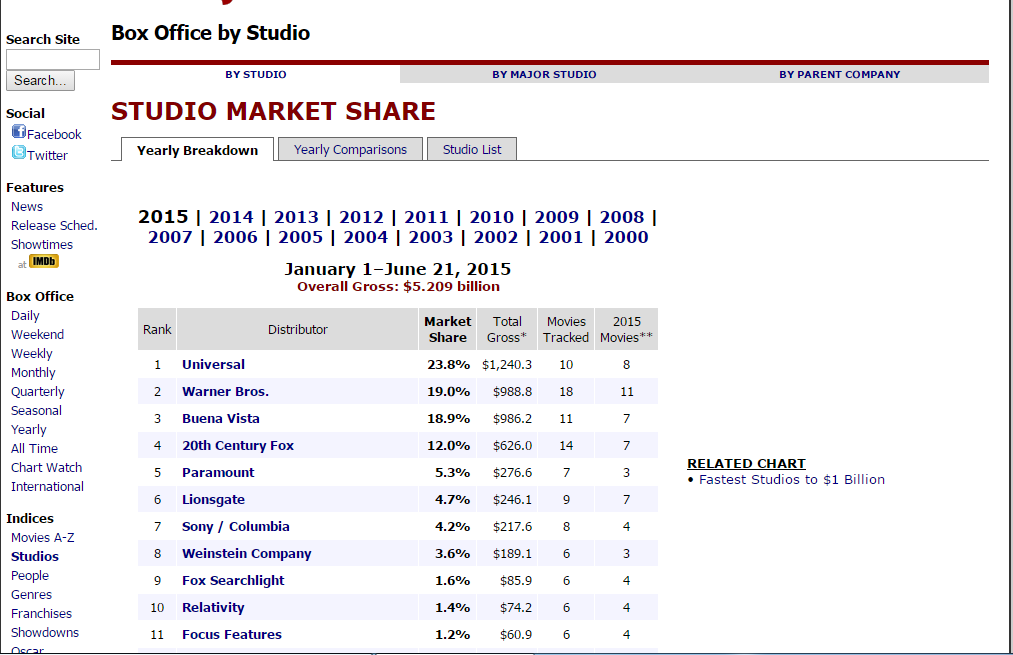Switch to the BY PARENT COMPANY tab
The width and height of the screenshot is (1013, 655).
[839, 74]
